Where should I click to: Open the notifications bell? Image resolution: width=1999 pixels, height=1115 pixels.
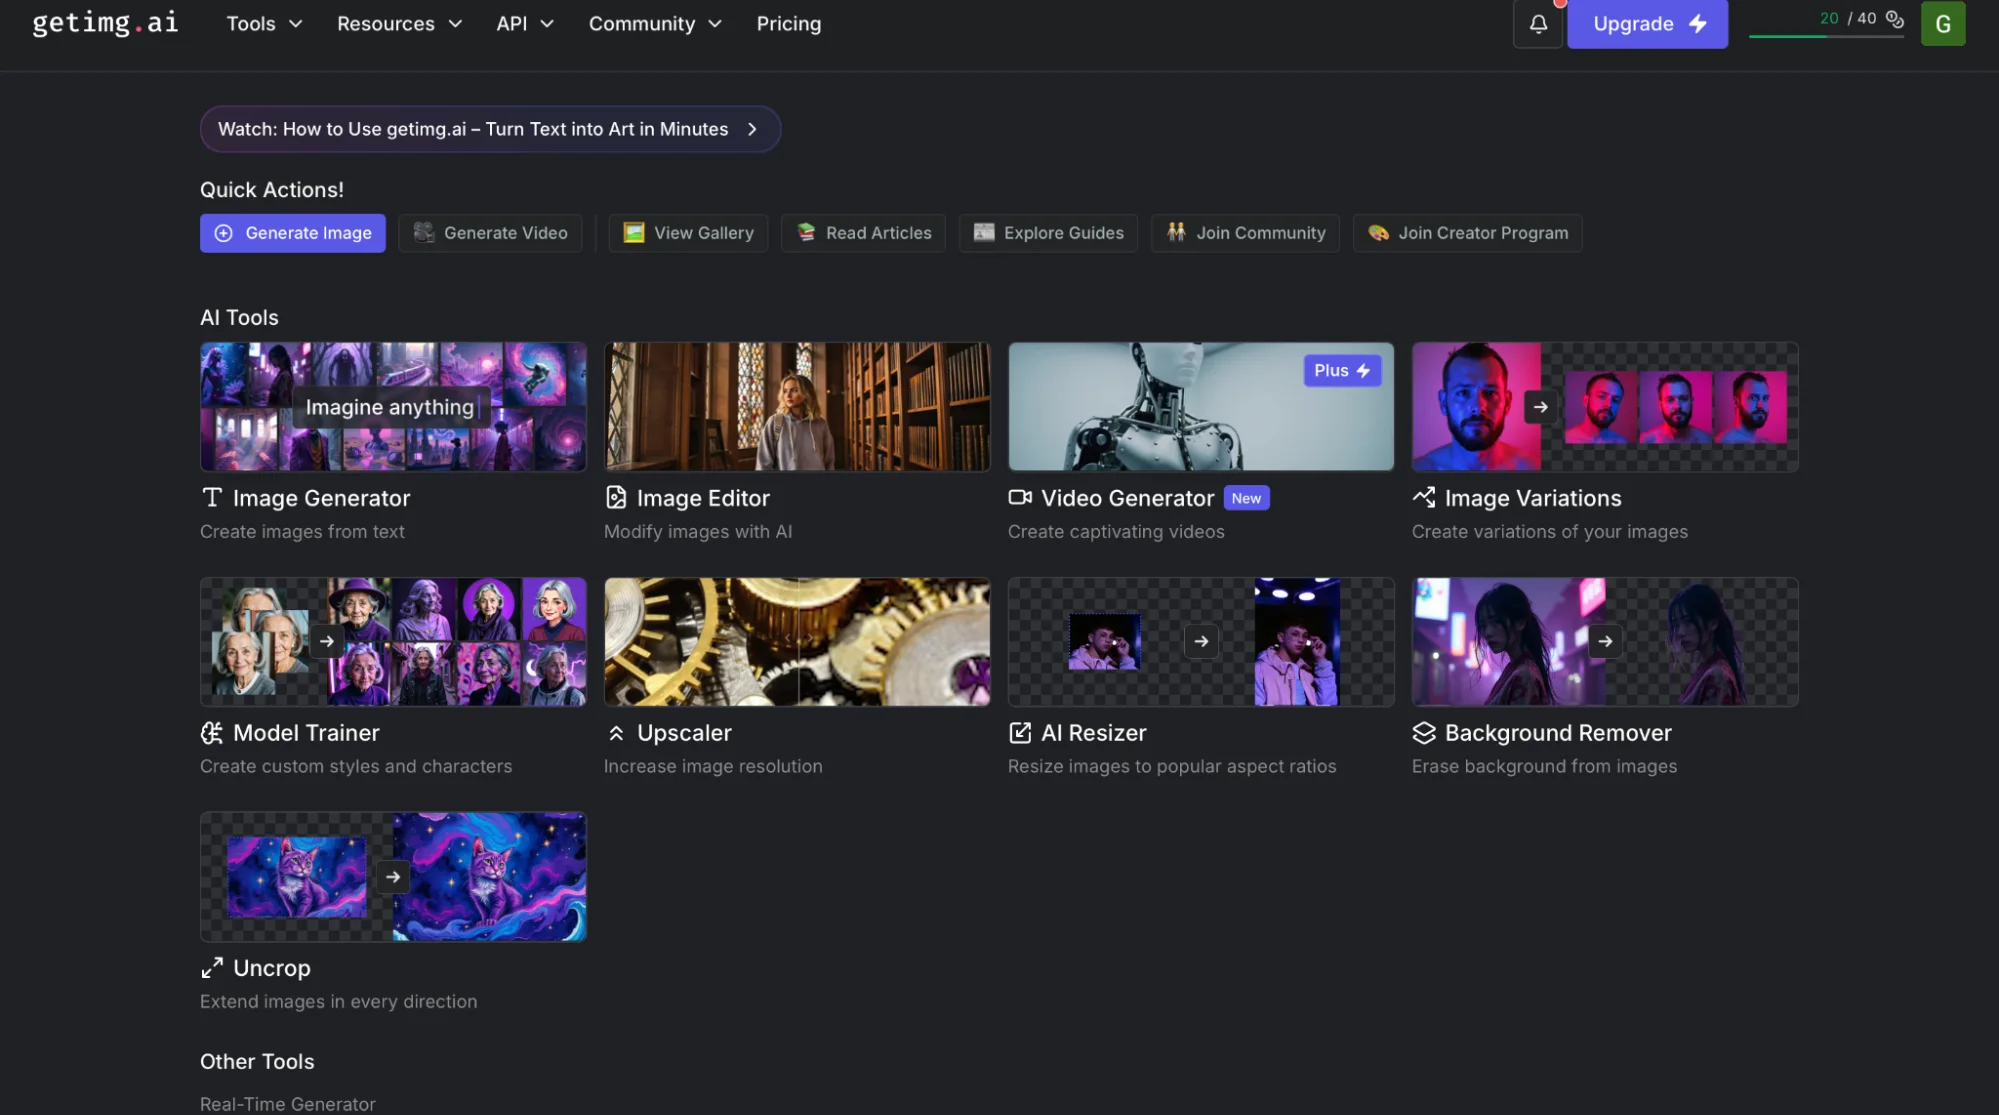pos(1538,23)
